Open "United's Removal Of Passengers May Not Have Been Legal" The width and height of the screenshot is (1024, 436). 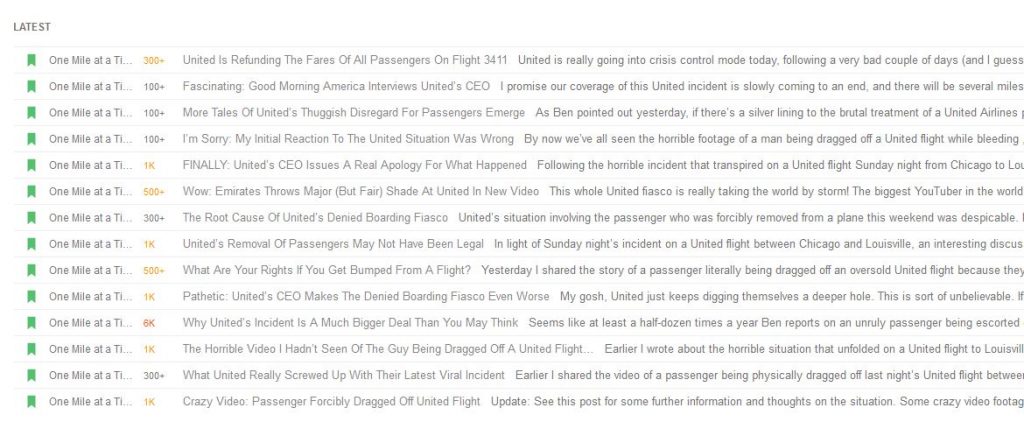pyautogui.click(x=333, y=244)
